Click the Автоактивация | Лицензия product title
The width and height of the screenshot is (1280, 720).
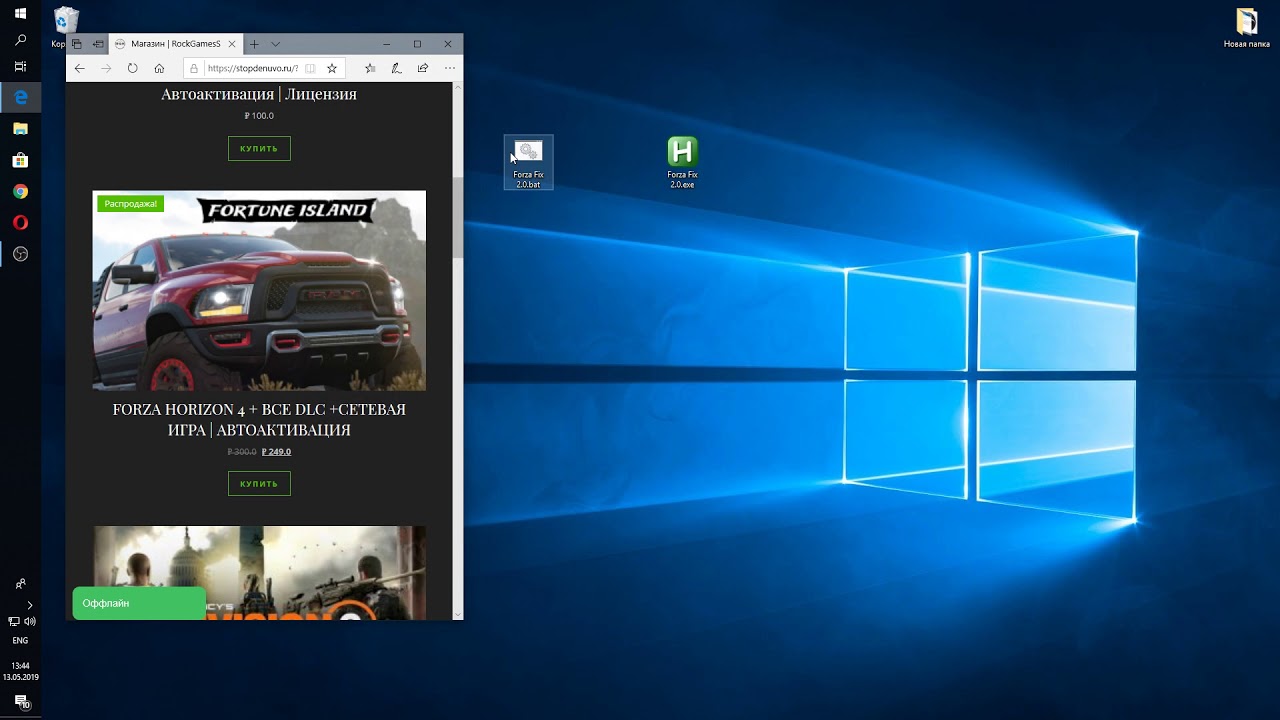[x=259, y=94]
